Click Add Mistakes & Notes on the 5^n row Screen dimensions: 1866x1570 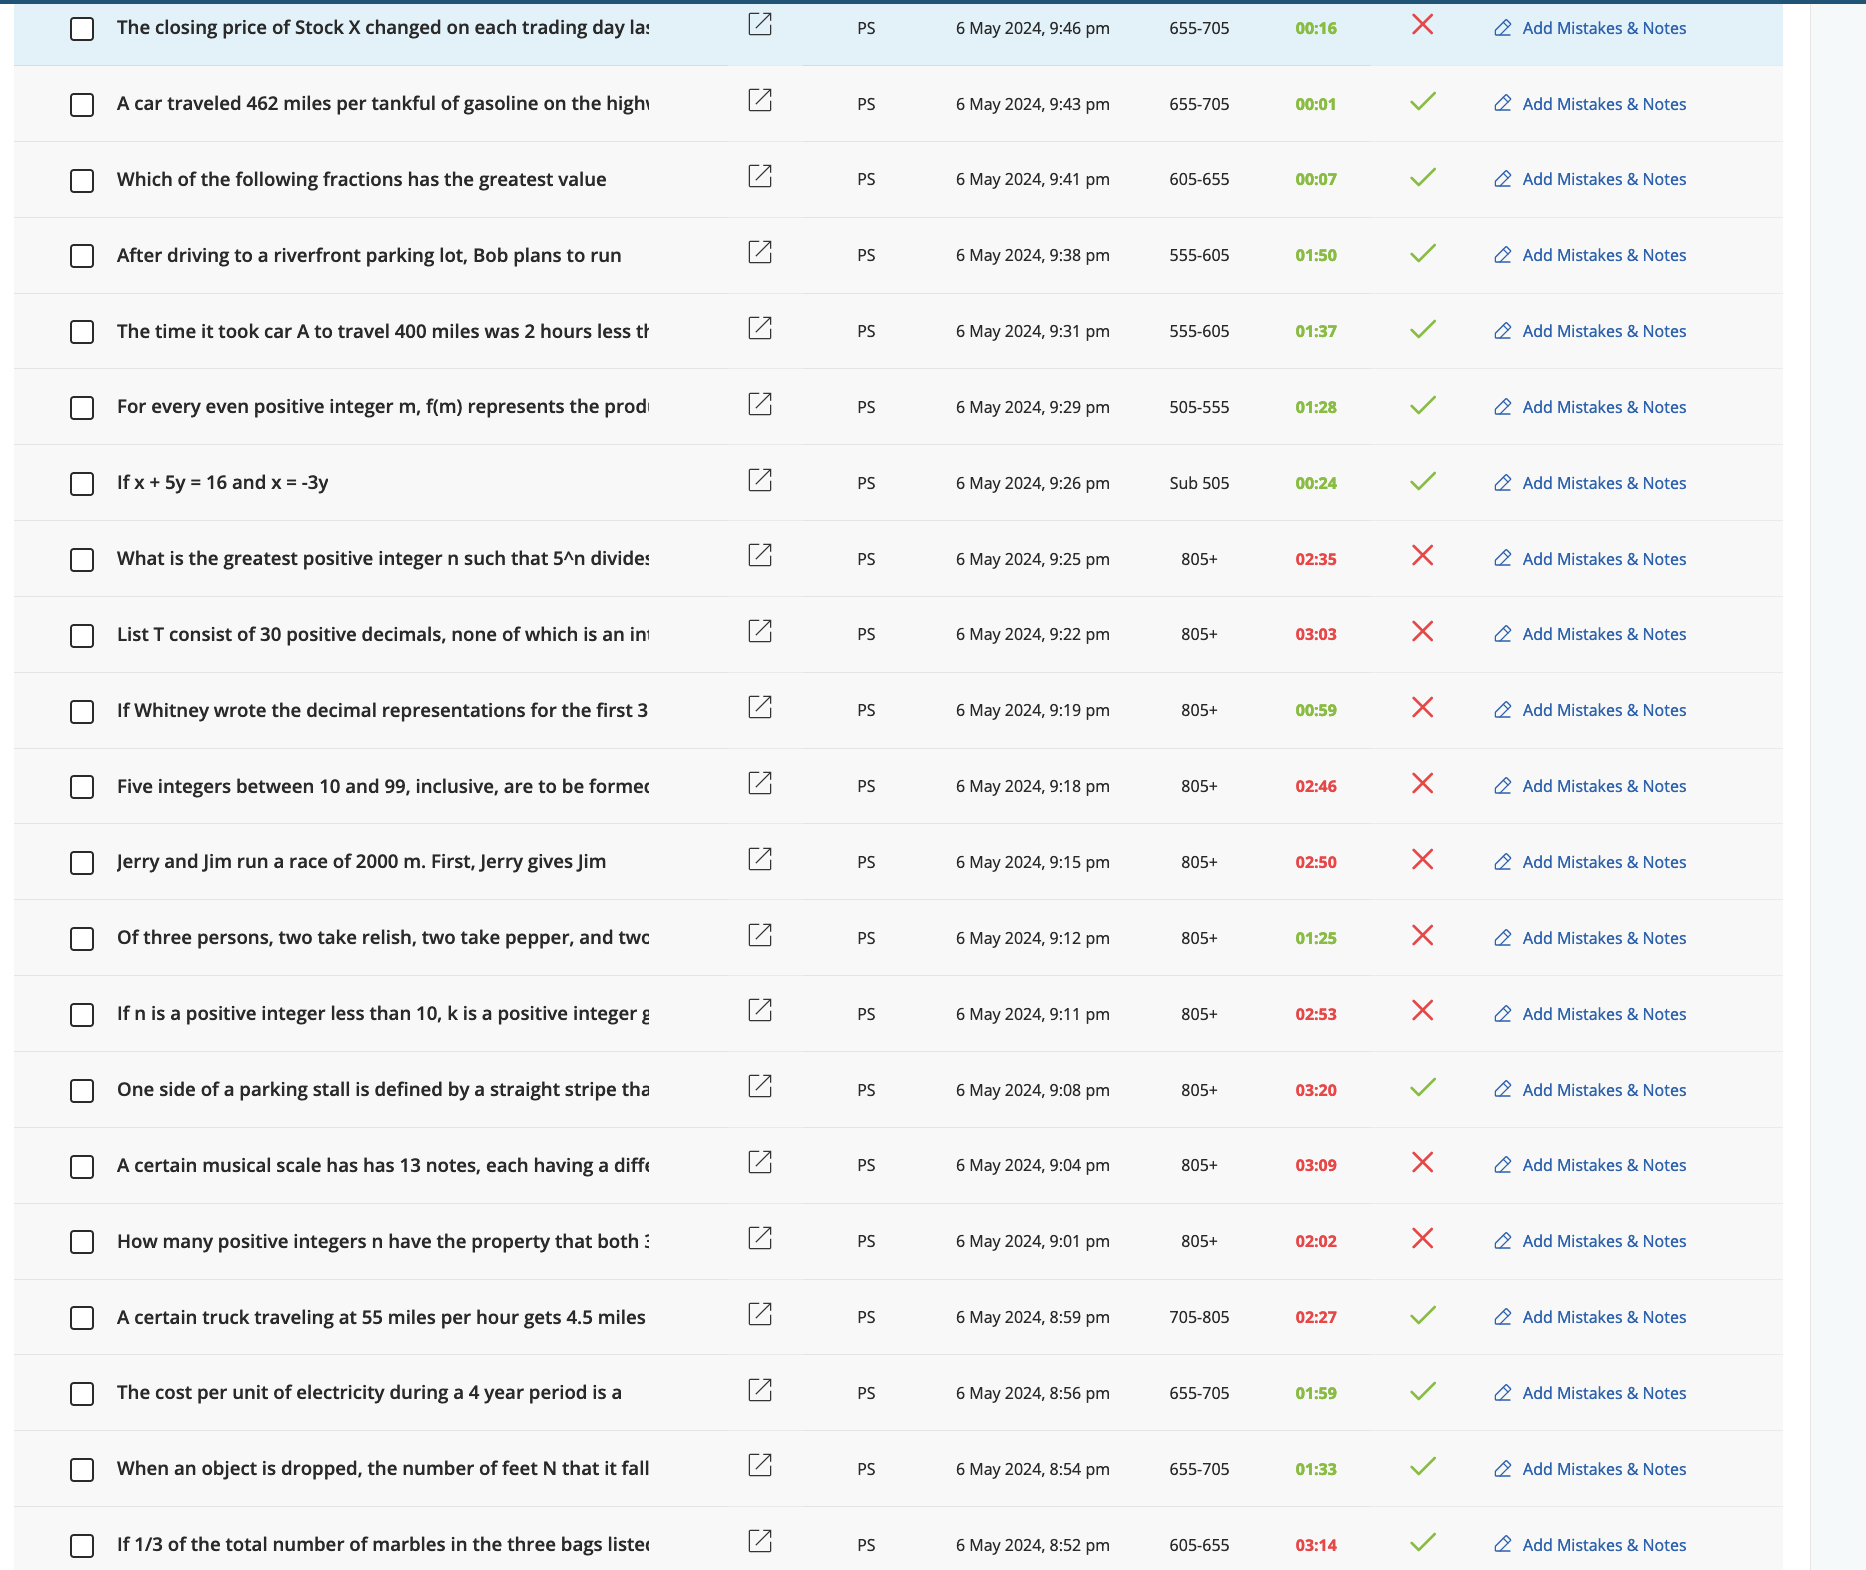pyautogui.click(x=1602, y=558)
